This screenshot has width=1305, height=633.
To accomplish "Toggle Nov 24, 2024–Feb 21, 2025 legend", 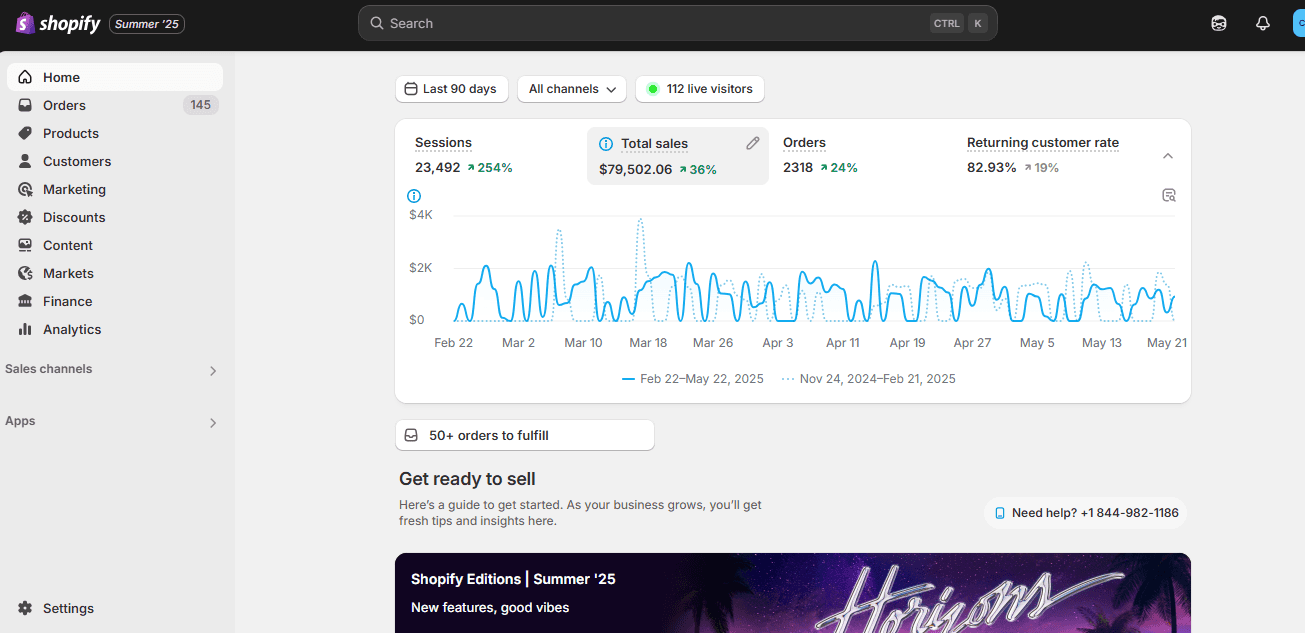I will pyautogui.click(x=869, y=379).
